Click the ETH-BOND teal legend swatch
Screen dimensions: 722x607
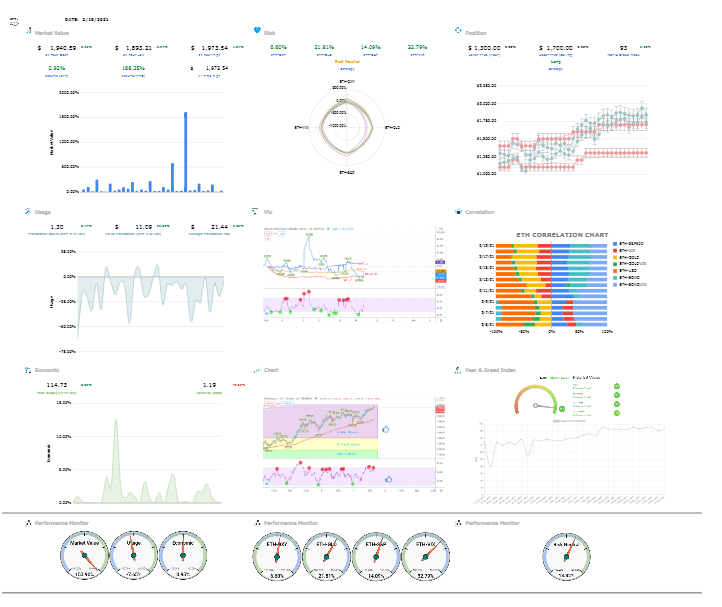click(x=615, y=278)
